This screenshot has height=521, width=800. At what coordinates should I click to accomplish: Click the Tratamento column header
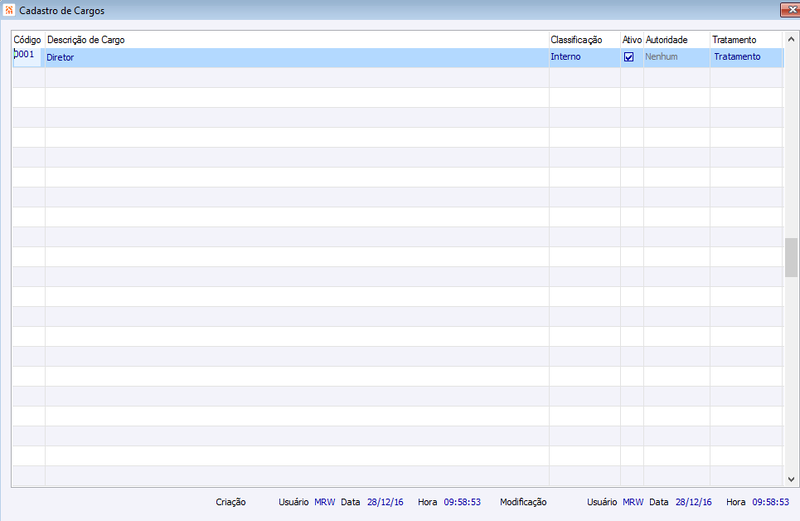[734, 40]
